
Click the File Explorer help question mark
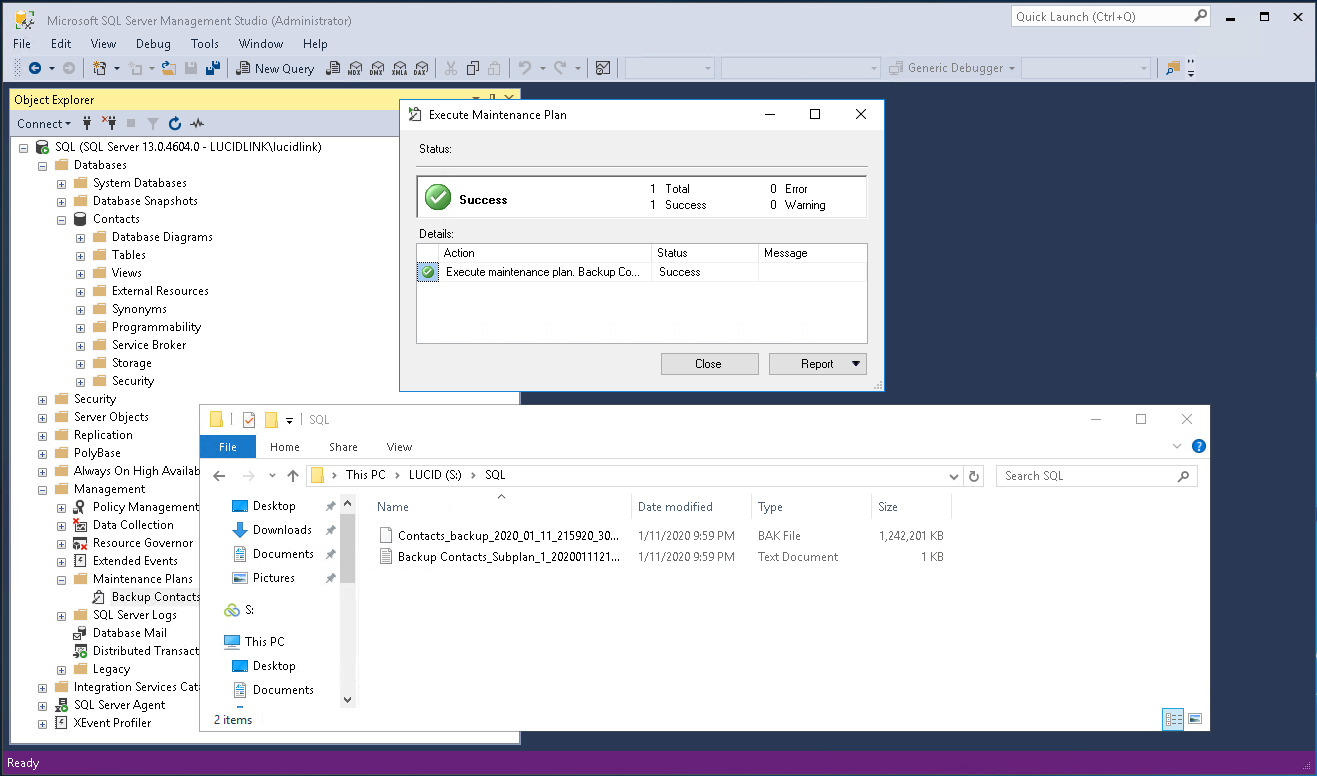[1199, 447]
